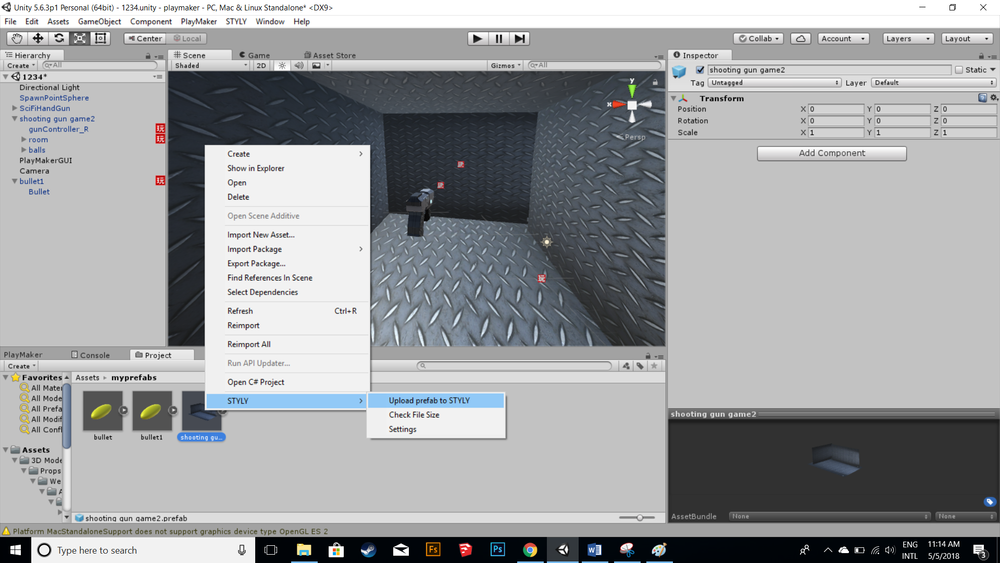Click the Play button
This screenshot has height=563, width=1000.
click(477, 38)
